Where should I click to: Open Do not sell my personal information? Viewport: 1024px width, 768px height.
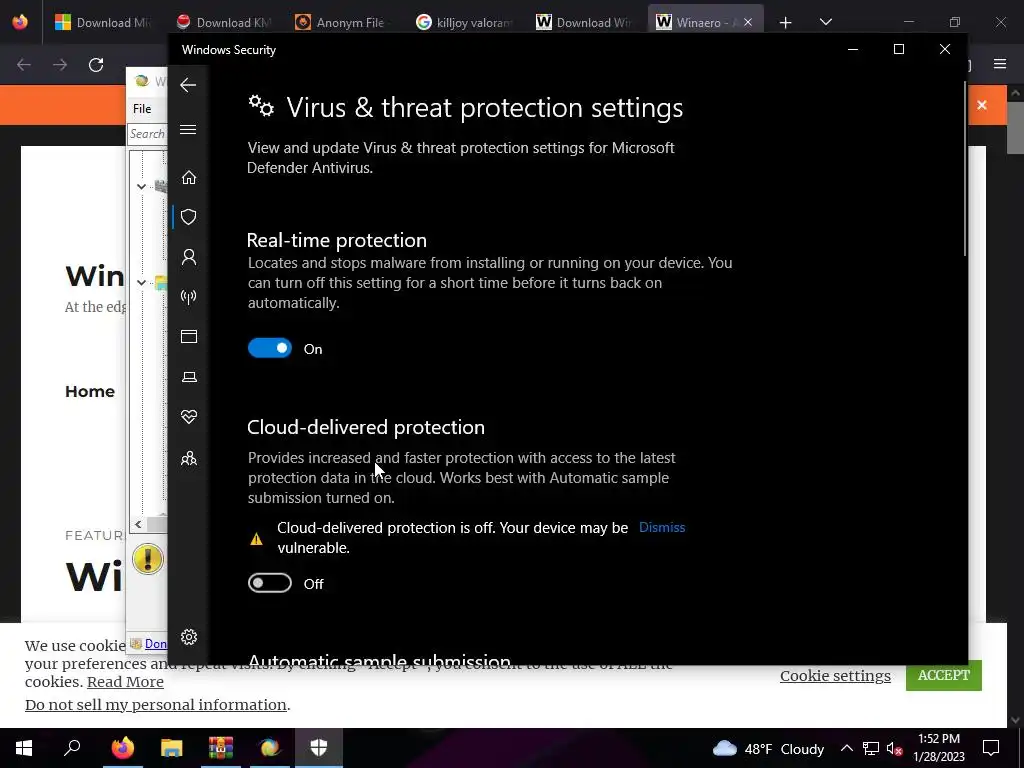155,705
